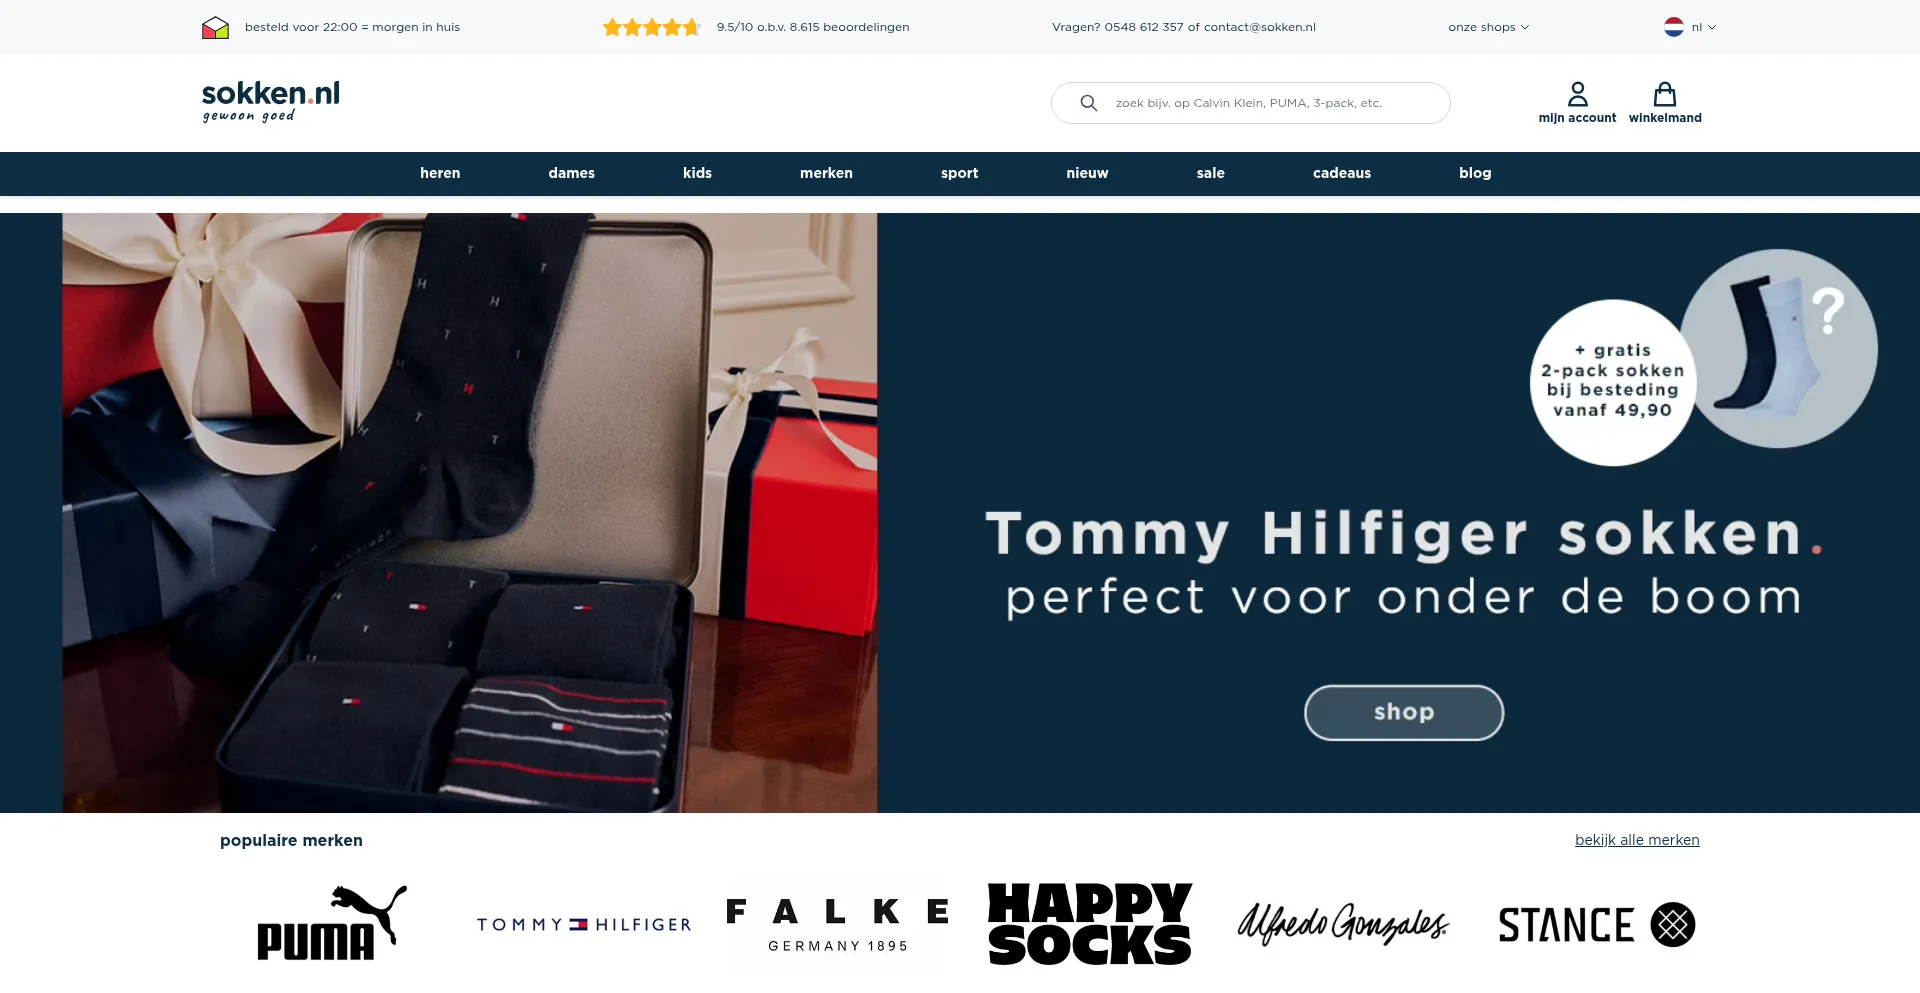Viewport: 1920px width, 993px height.
Task: Select the PUMA brand logo
Action: 332,923
